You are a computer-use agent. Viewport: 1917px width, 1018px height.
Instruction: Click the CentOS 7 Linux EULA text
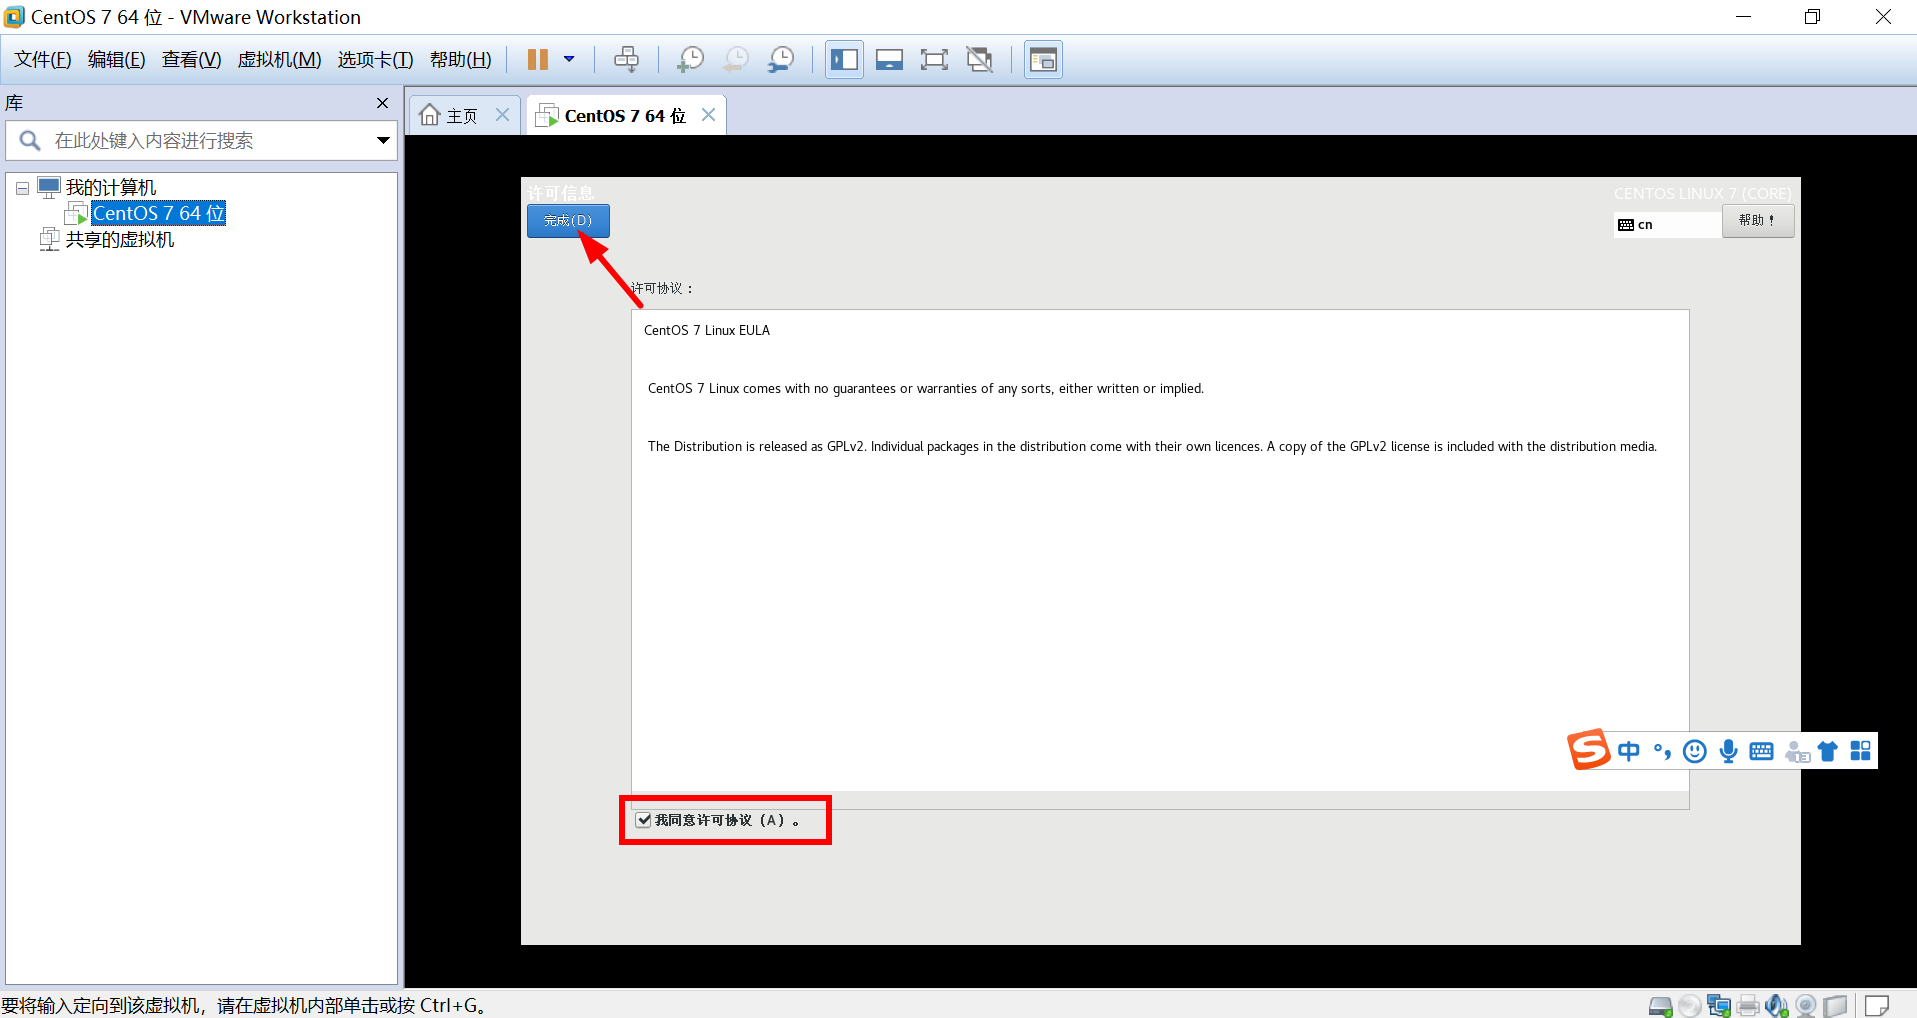[707, 330]
